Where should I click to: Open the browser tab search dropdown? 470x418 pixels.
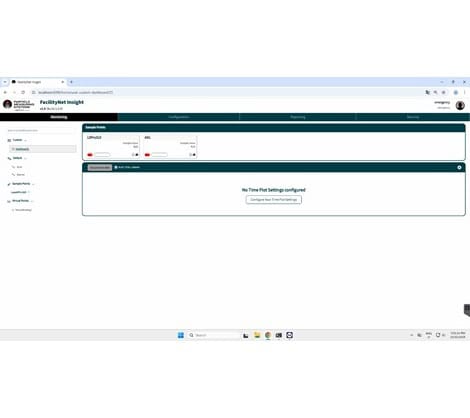5,82
